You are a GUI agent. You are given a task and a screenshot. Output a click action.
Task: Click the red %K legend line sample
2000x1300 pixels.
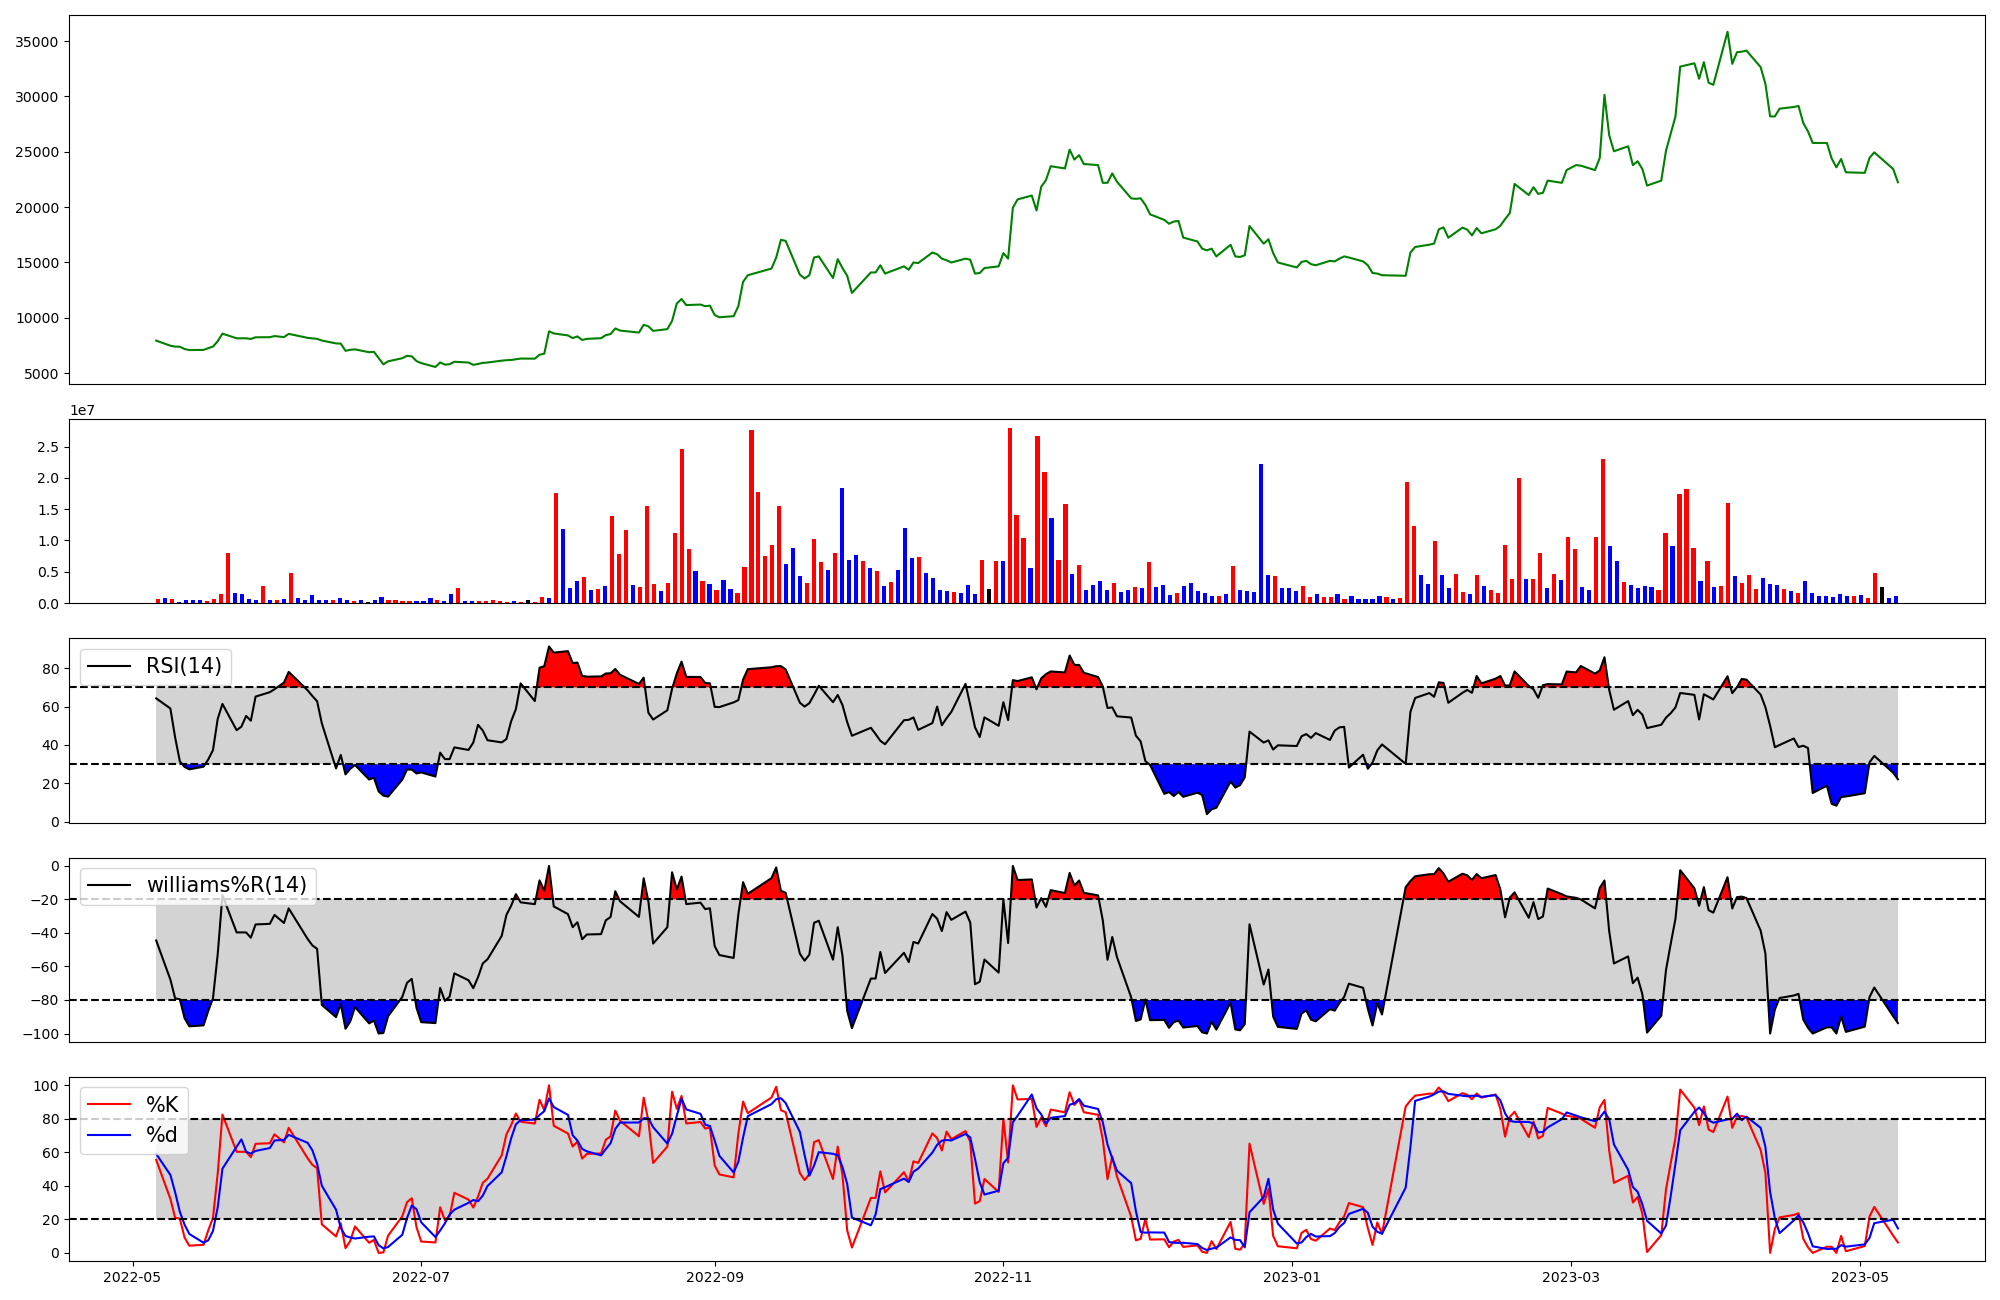pos(109,1105)
